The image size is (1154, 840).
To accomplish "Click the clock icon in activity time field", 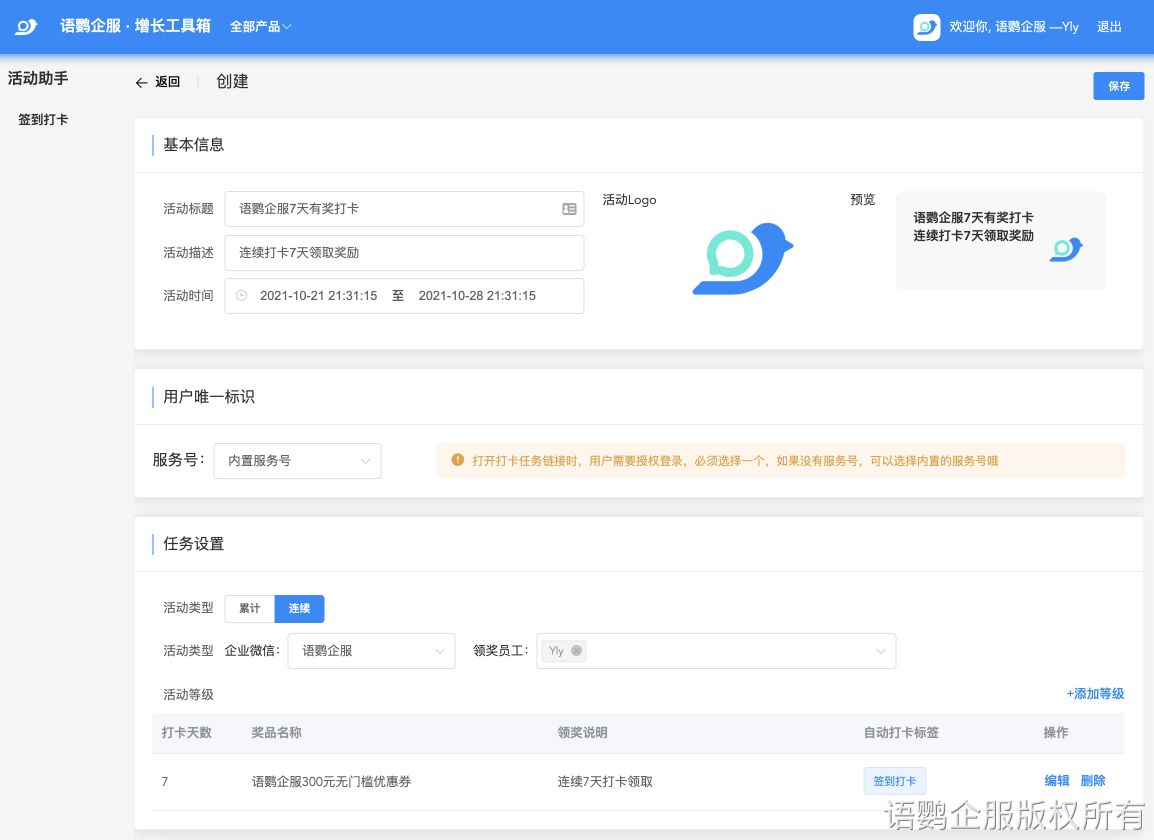I will point(241,296).
